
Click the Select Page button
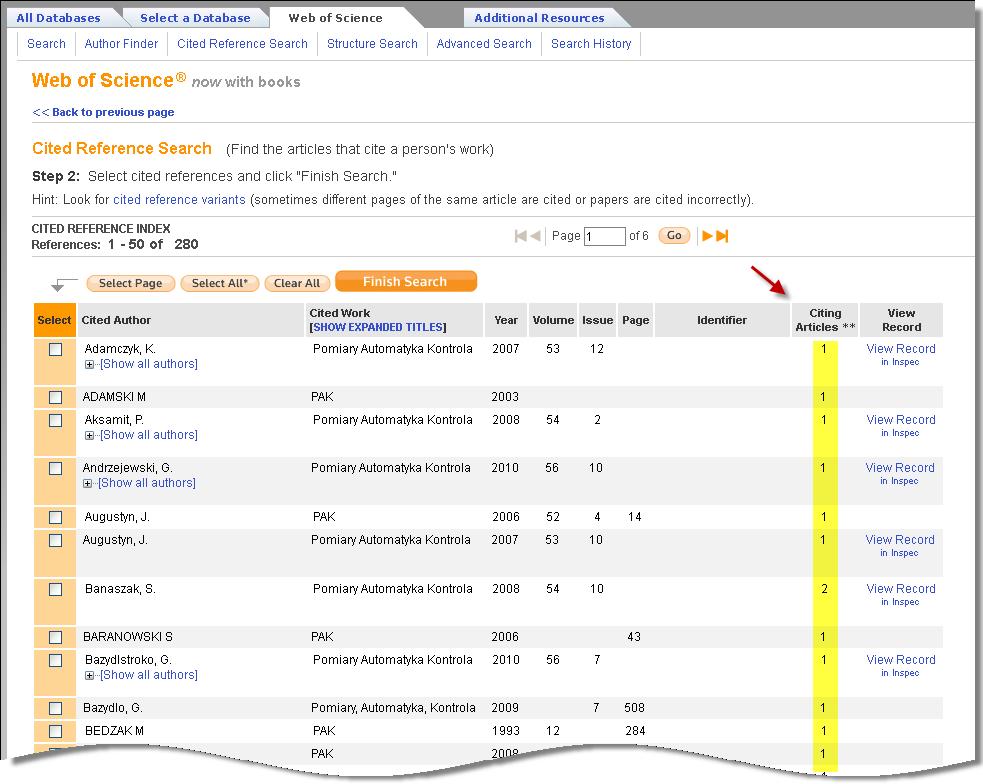pos(130,283)
